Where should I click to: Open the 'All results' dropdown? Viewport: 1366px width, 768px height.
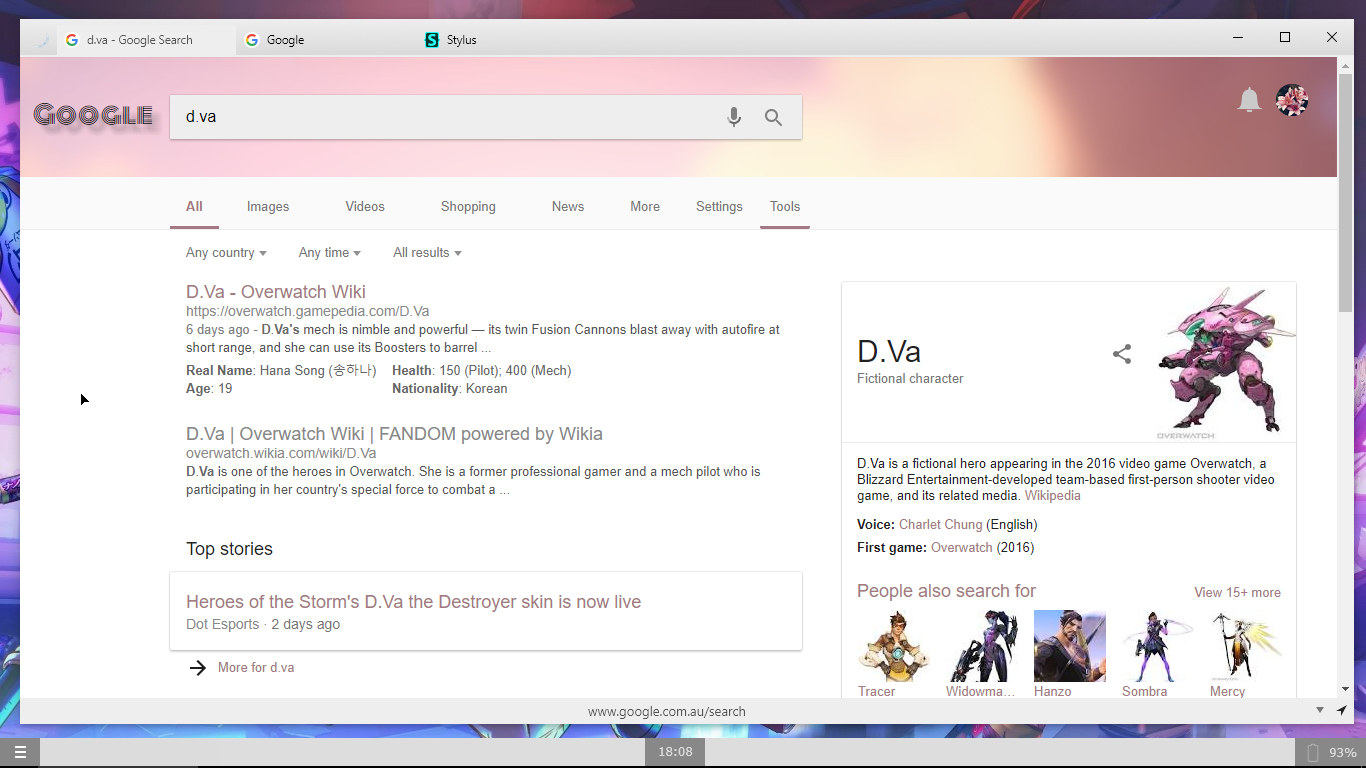pyautogui.click(x=425, y=252)
